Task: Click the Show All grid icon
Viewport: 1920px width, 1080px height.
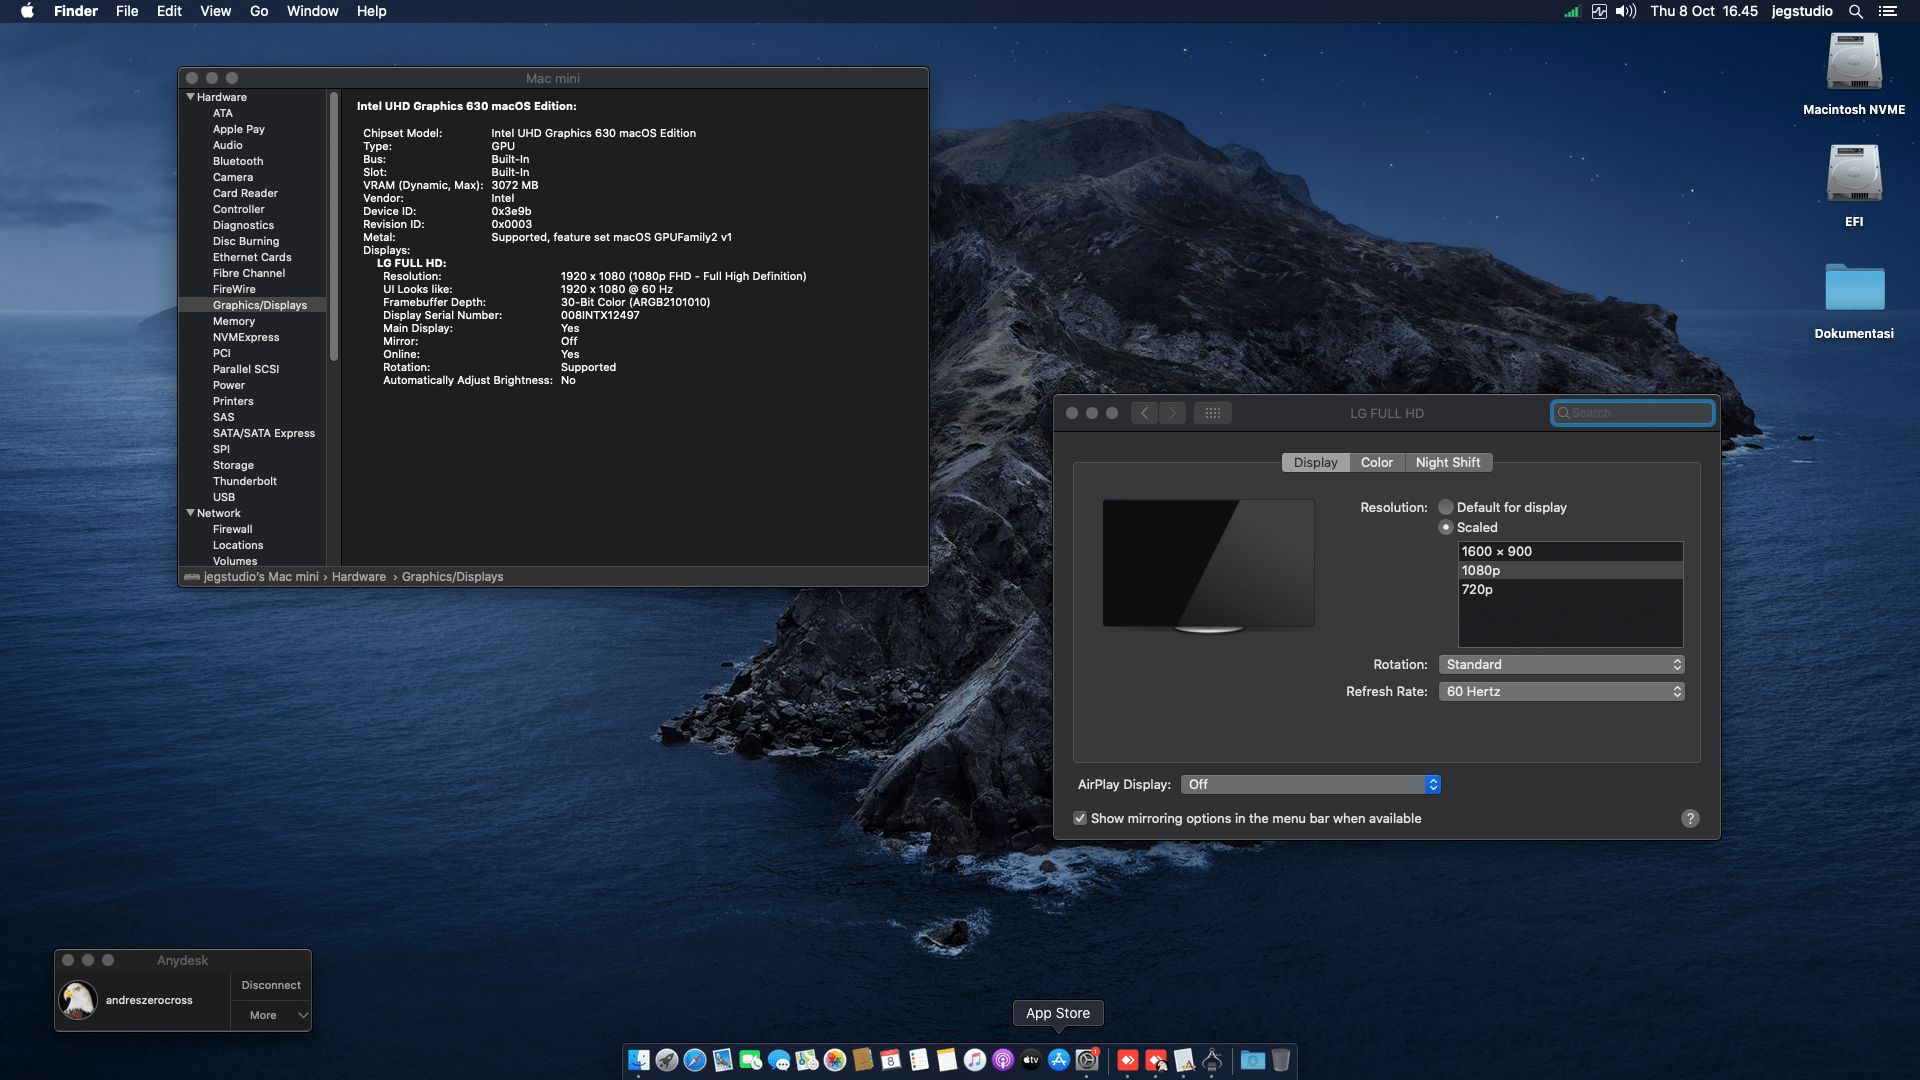Action: click(x=1212, y=413)
